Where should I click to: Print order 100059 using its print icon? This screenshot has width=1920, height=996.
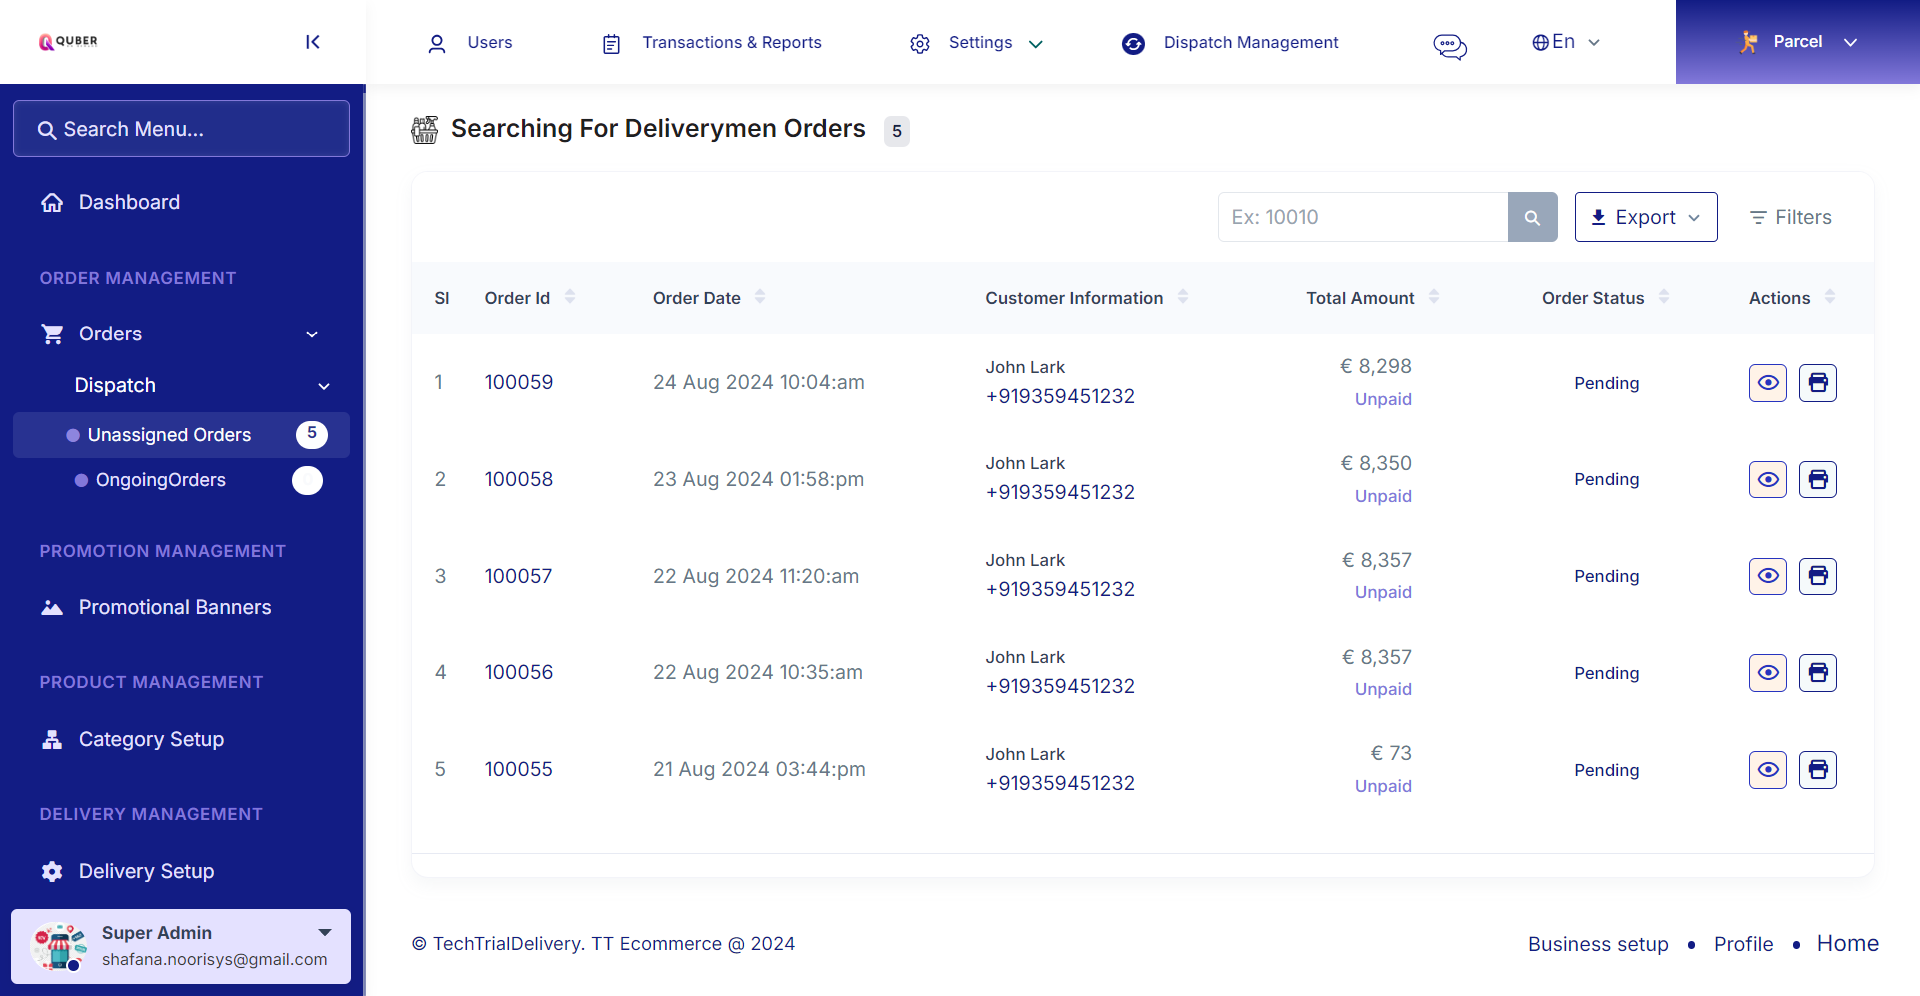pyautogui.click(x=1817, y=382)
